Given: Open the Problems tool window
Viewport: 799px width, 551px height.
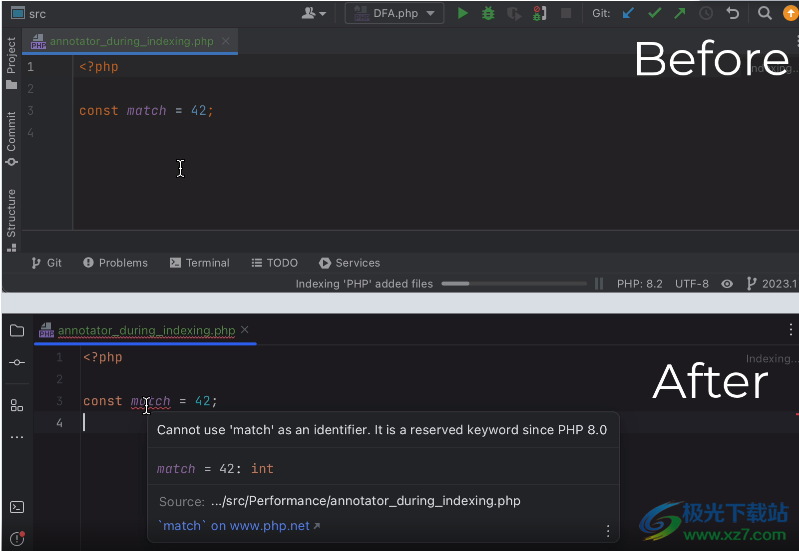Looking at the screenshot, I should point(116,263).
